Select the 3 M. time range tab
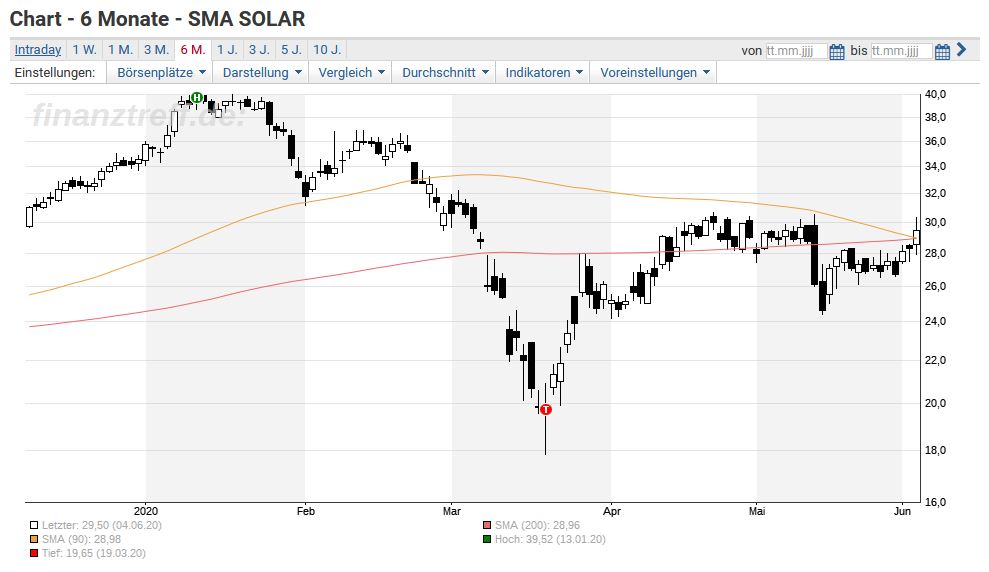This screenshot has width=989, height=572. click(x=156, y=49)
